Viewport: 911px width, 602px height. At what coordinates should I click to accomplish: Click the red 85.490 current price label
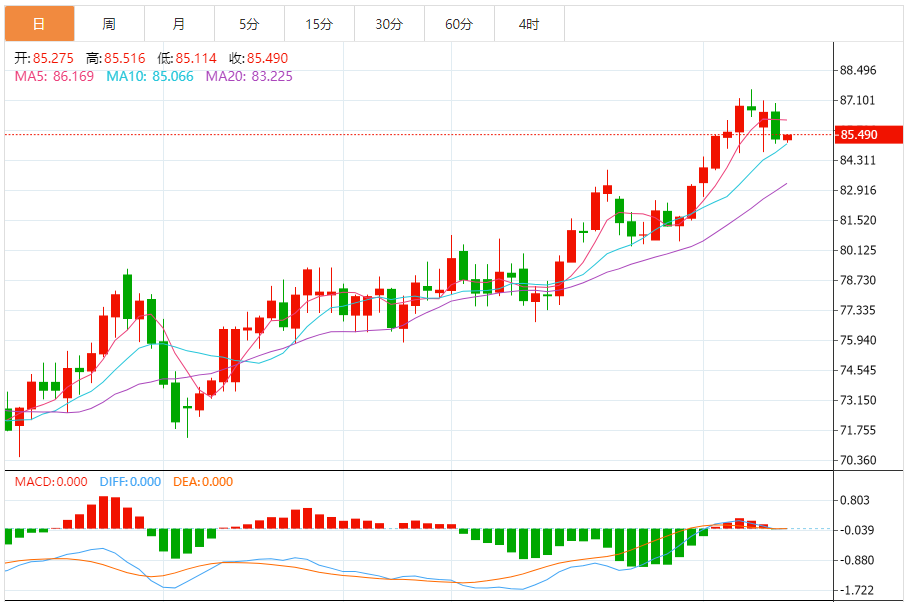point(869,135)
